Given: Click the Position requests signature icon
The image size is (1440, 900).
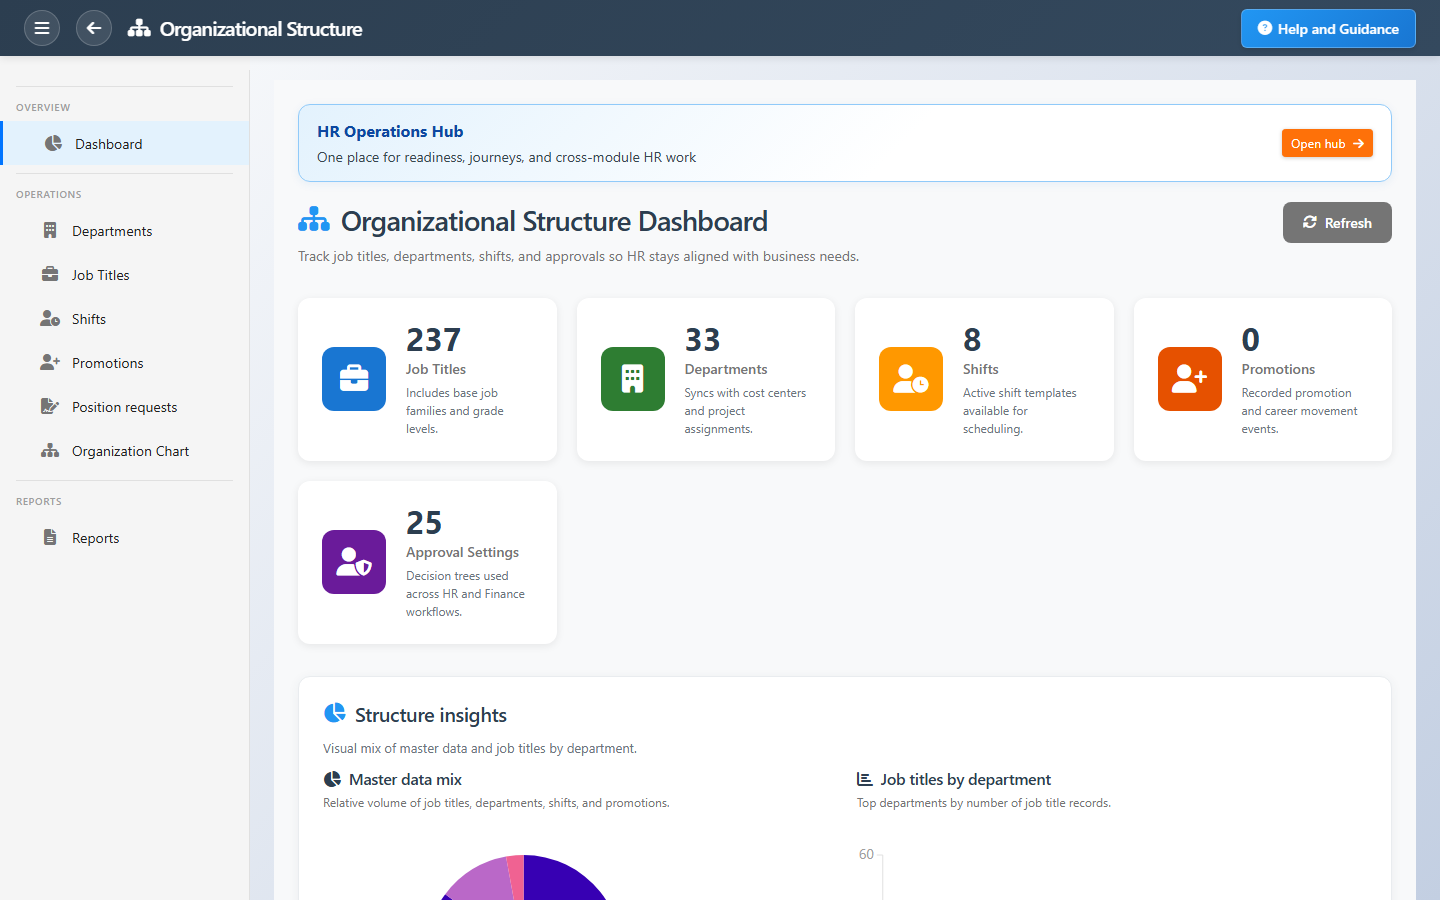Looking at the screenshot, I should [x=50, y=406].
